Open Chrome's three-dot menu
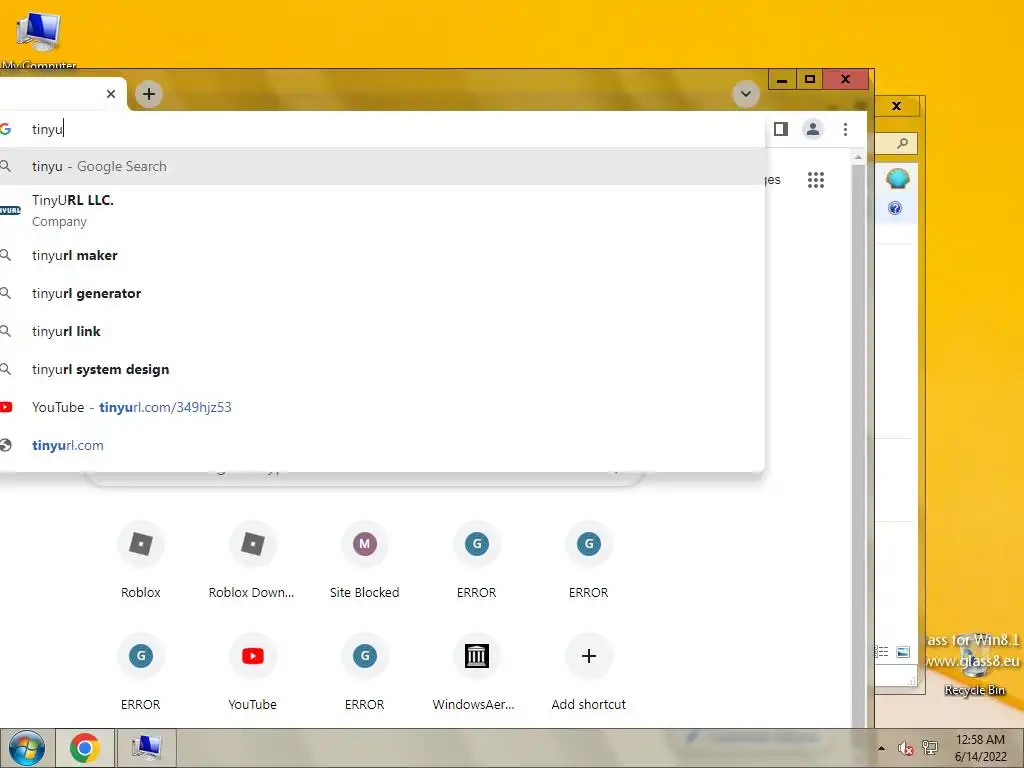Image resolution: width=1024 pixels, height=768 pixels. pos(845,129)
